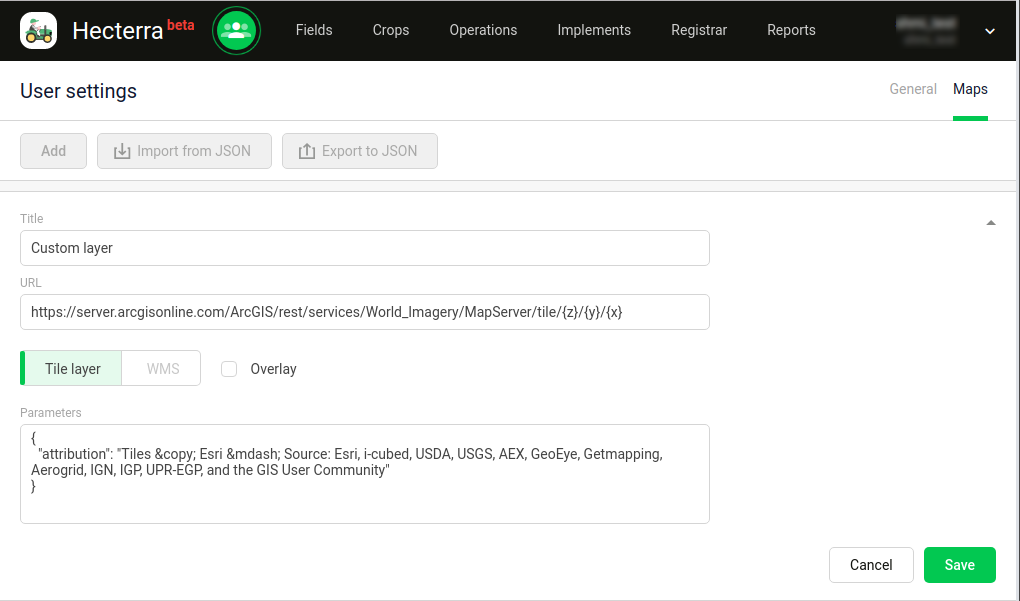Expand the user account dropdown arrow

pos(989,31)
